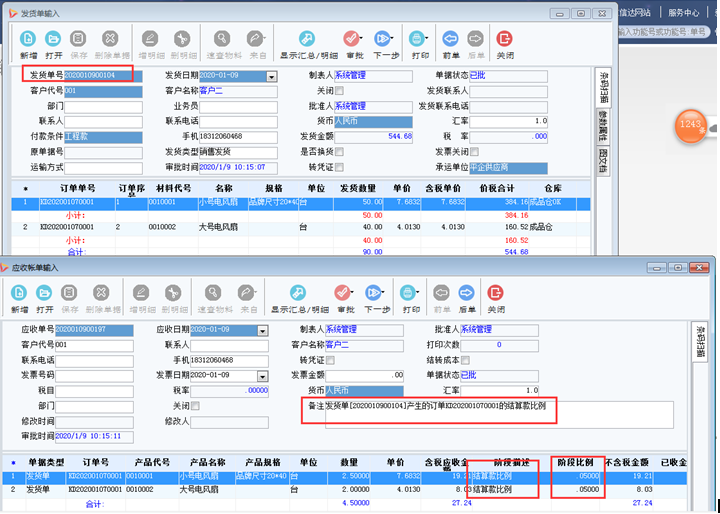
Task: Toggle 转凭证 checkbox in 应收帐单输入 form
Action: point(330,360)
